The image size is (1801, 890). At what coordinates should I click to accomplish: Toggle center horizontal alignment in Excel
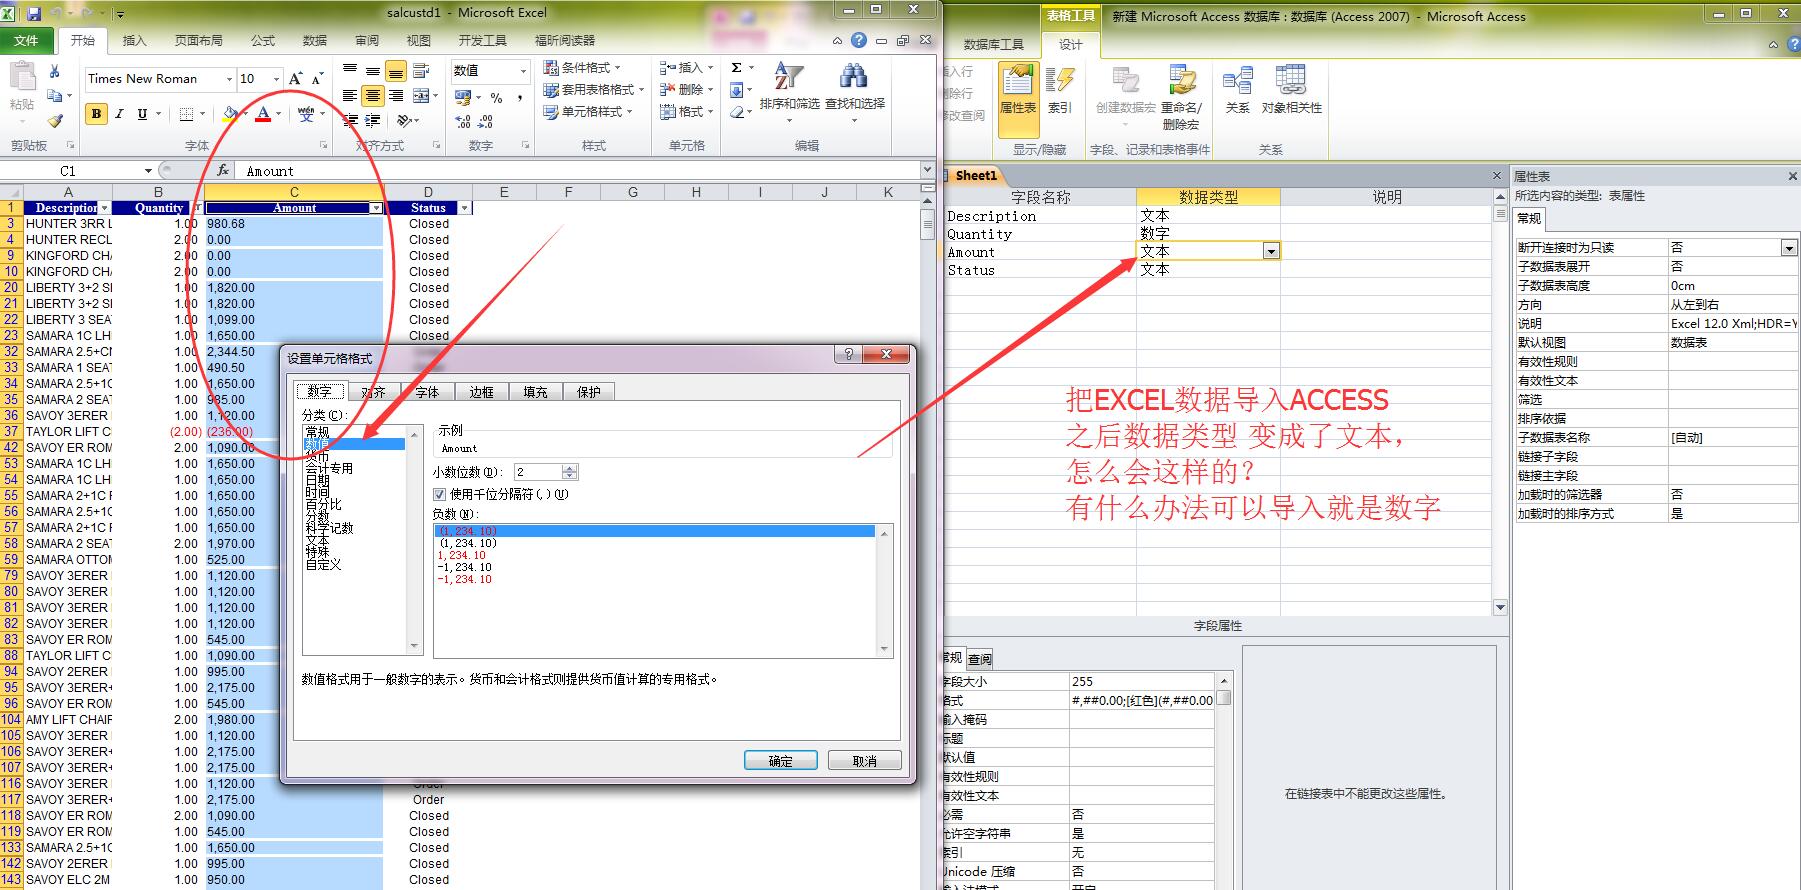373,96
